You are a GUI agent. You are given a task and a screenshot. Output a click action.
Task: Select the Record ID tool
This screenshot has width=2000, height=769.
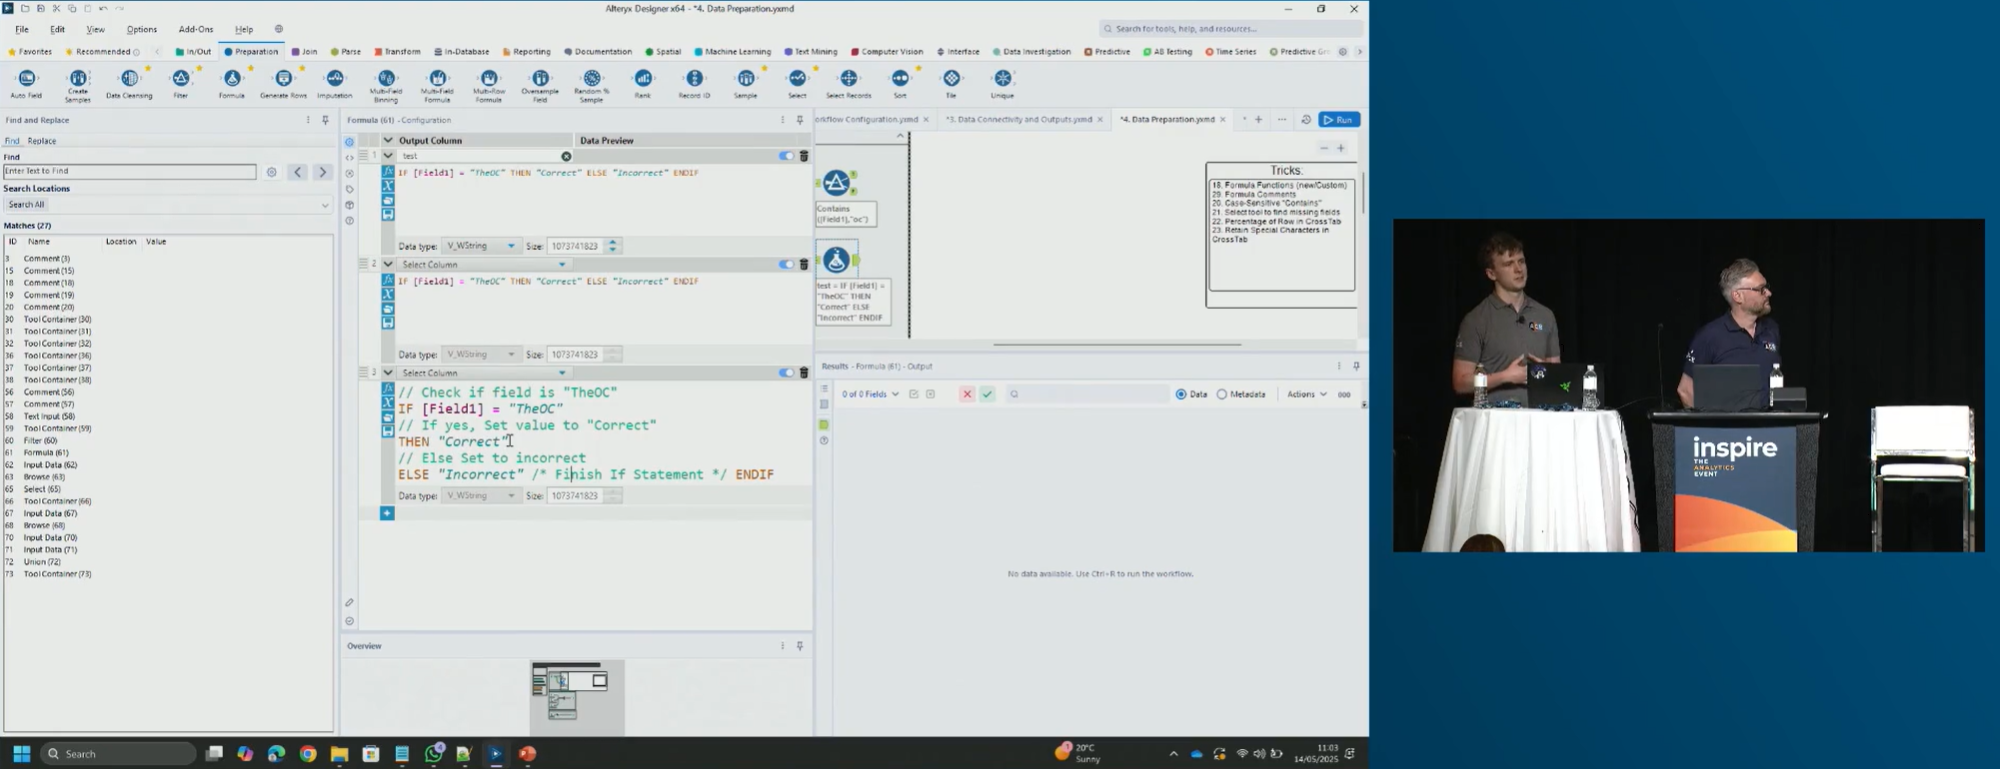click(x=694, y=84)
